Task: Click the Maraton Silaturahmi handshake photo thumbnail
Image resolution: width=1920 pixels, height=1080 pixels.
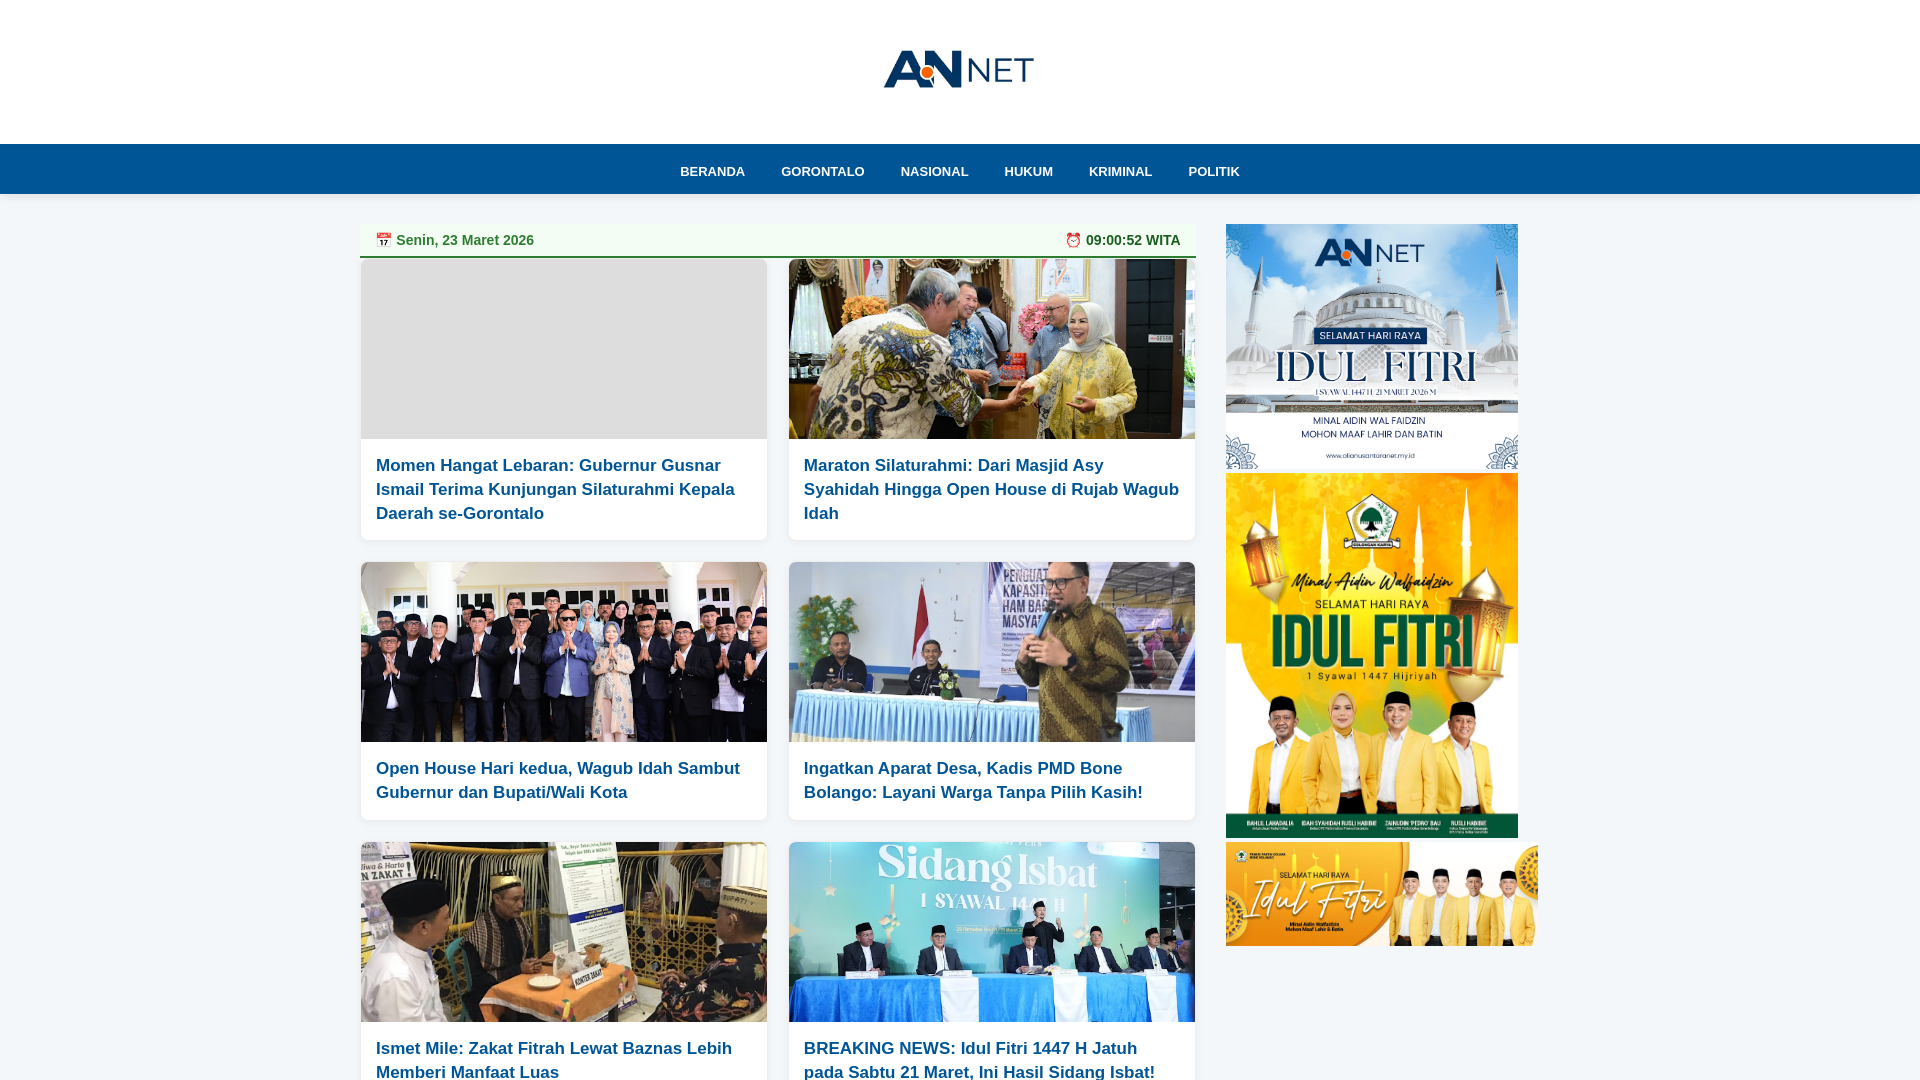Action: [991, 349]
